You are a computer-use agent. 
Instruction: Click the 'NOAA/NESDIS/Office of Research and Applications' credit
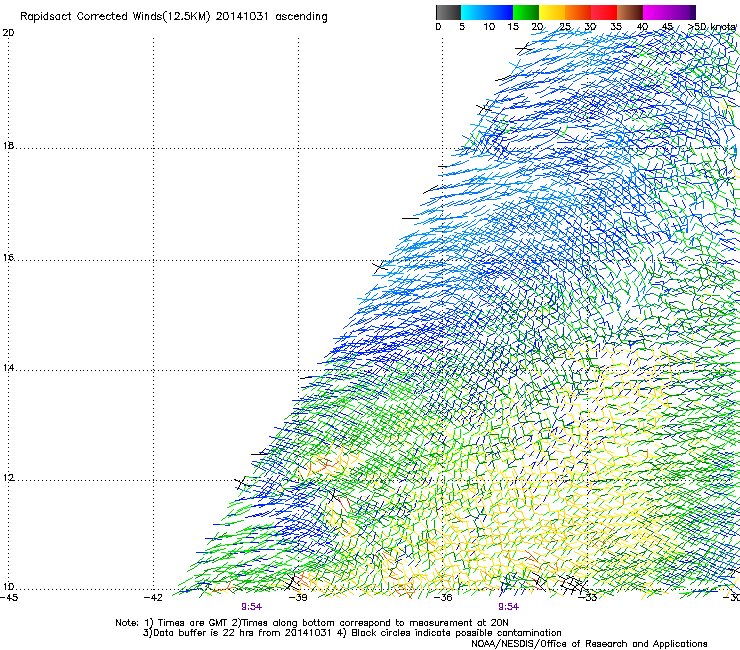pos(589,644)
